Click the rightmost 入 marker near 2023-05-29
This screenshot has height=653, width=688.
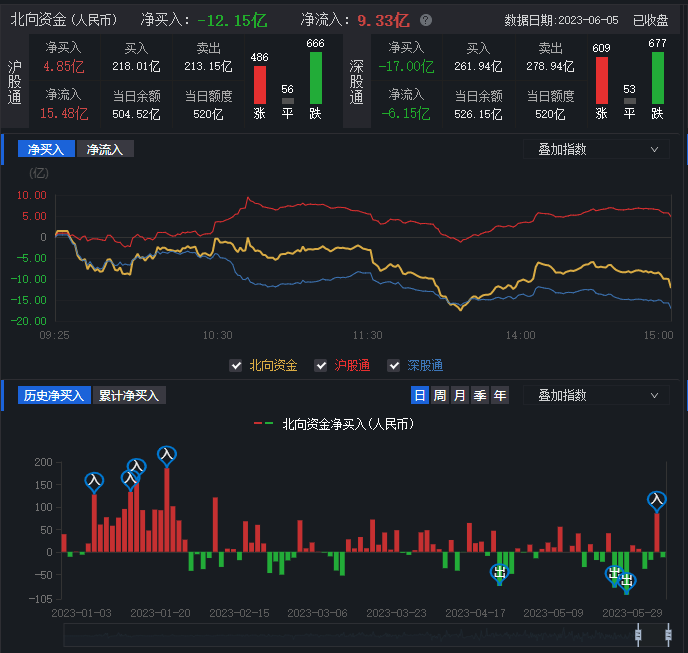657,499
